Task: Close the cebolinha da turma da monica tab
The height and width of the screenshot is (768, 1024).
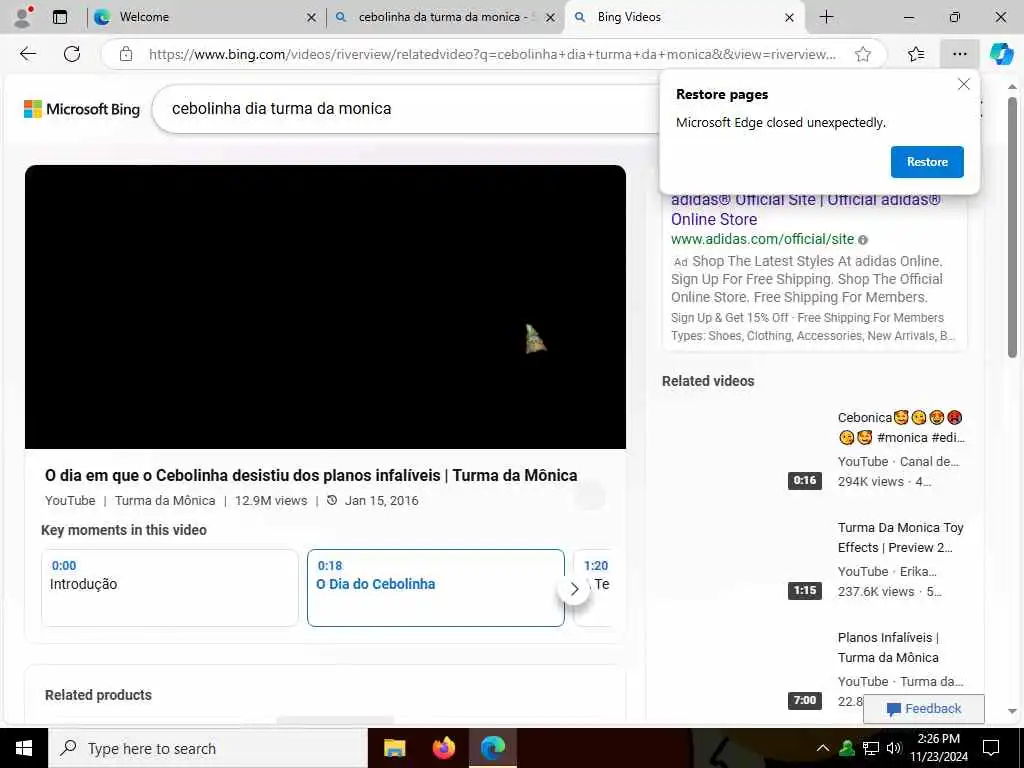Action: 551,18
